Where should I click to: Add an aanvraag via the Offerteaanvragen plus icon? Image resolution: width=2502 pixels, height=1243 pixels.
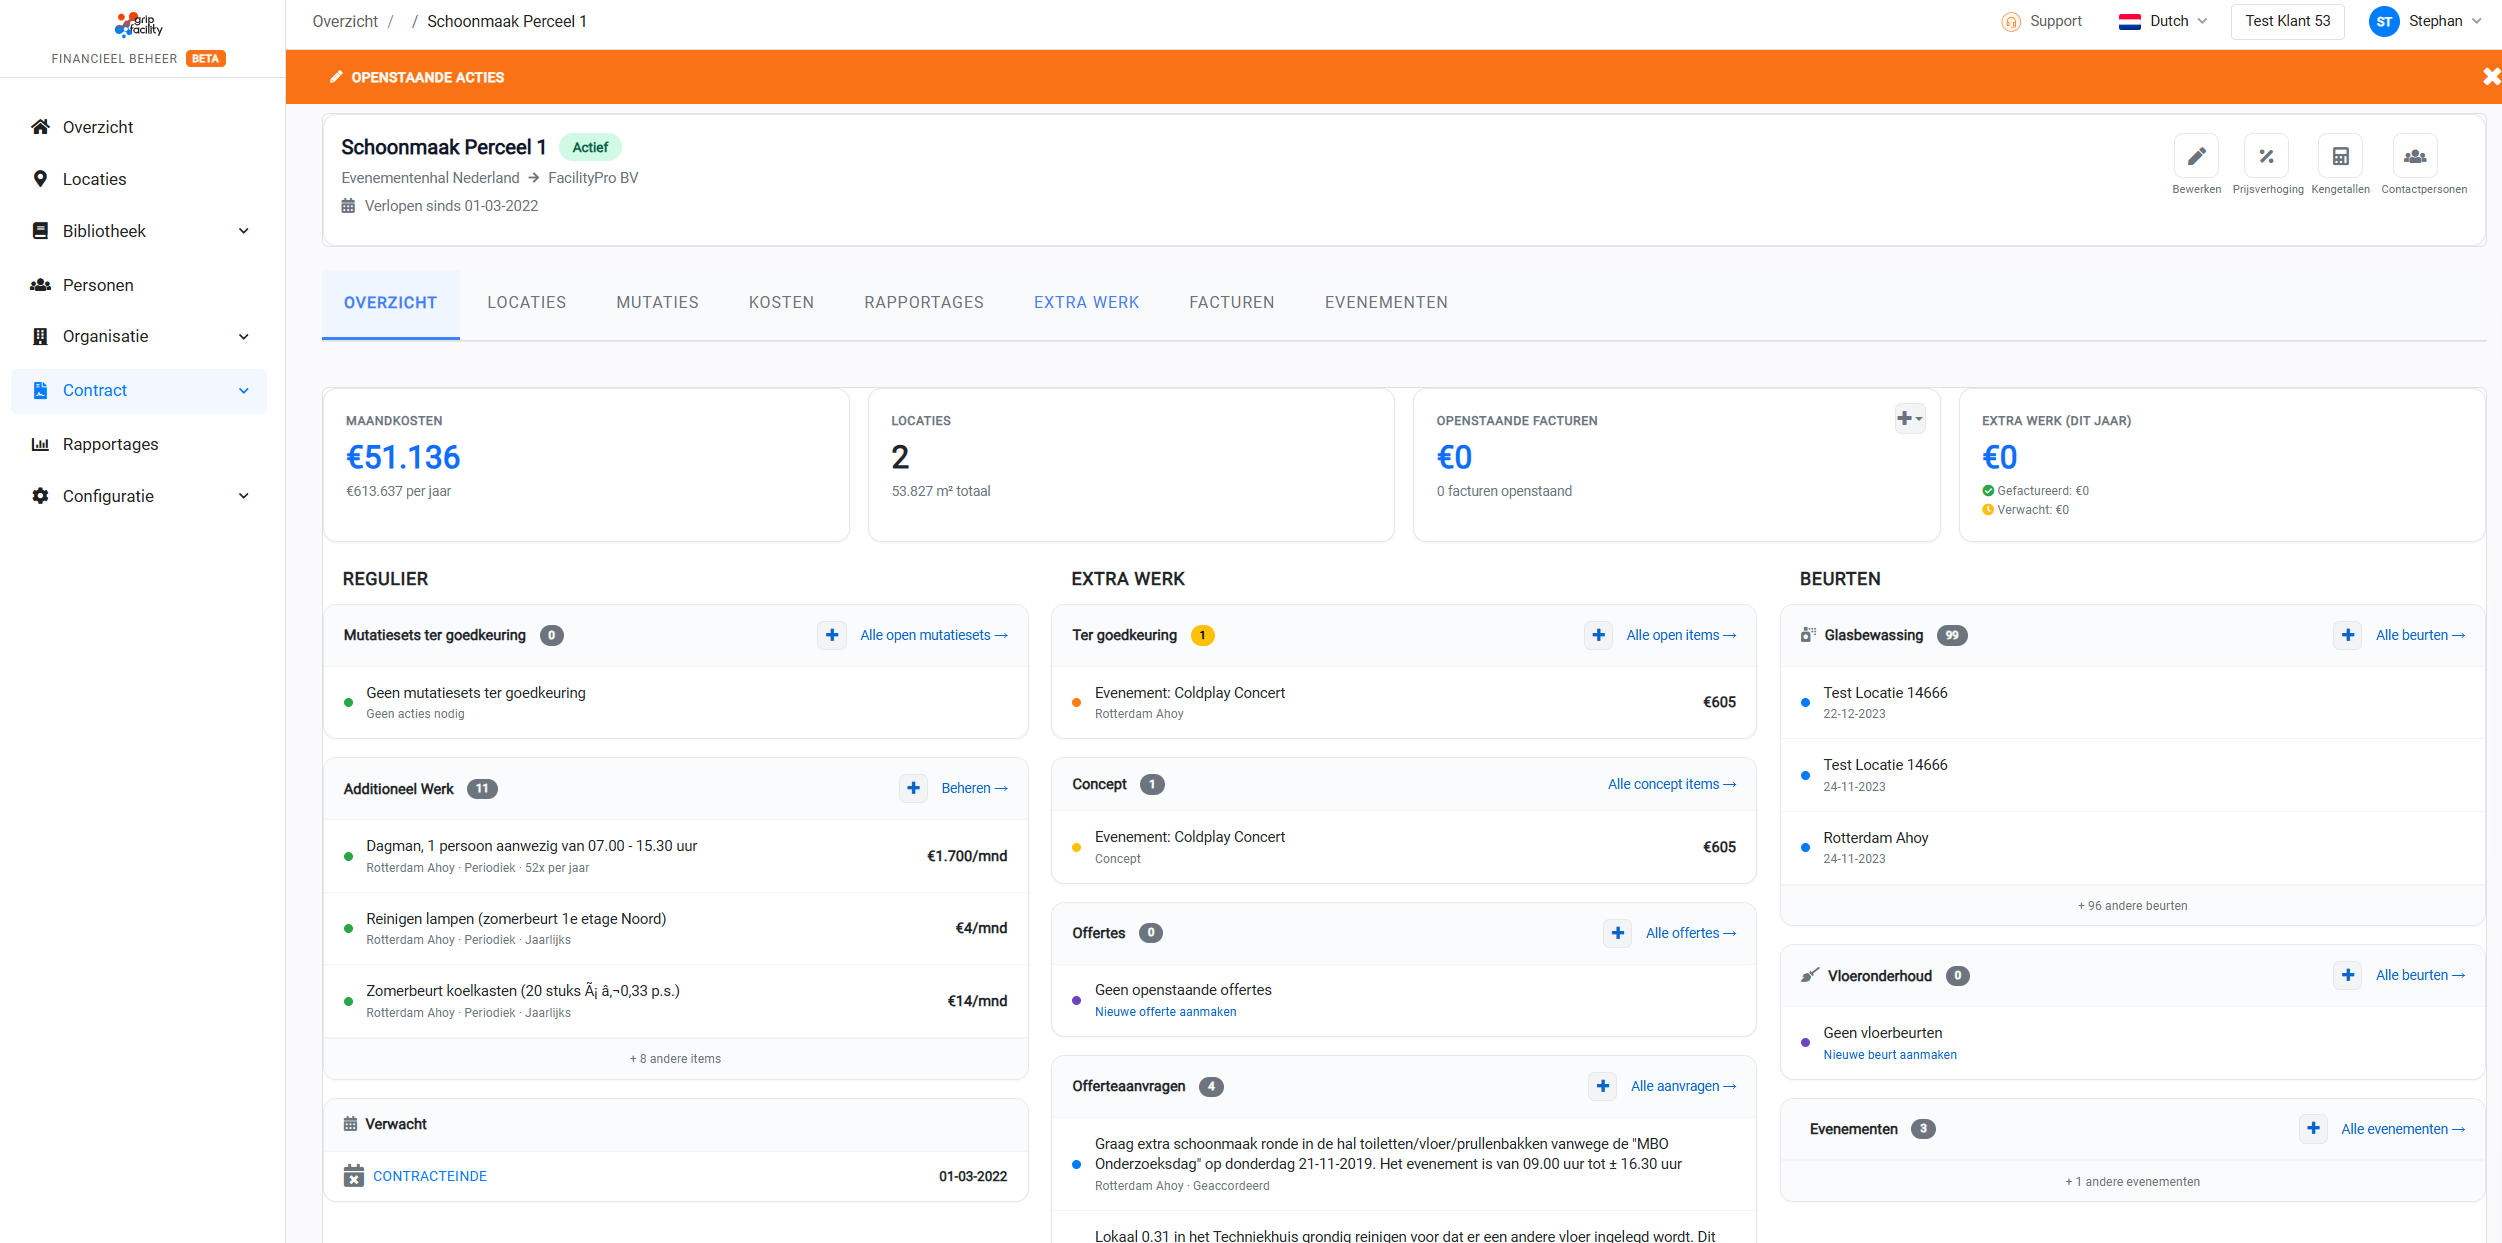(x=1603, y=1086)
